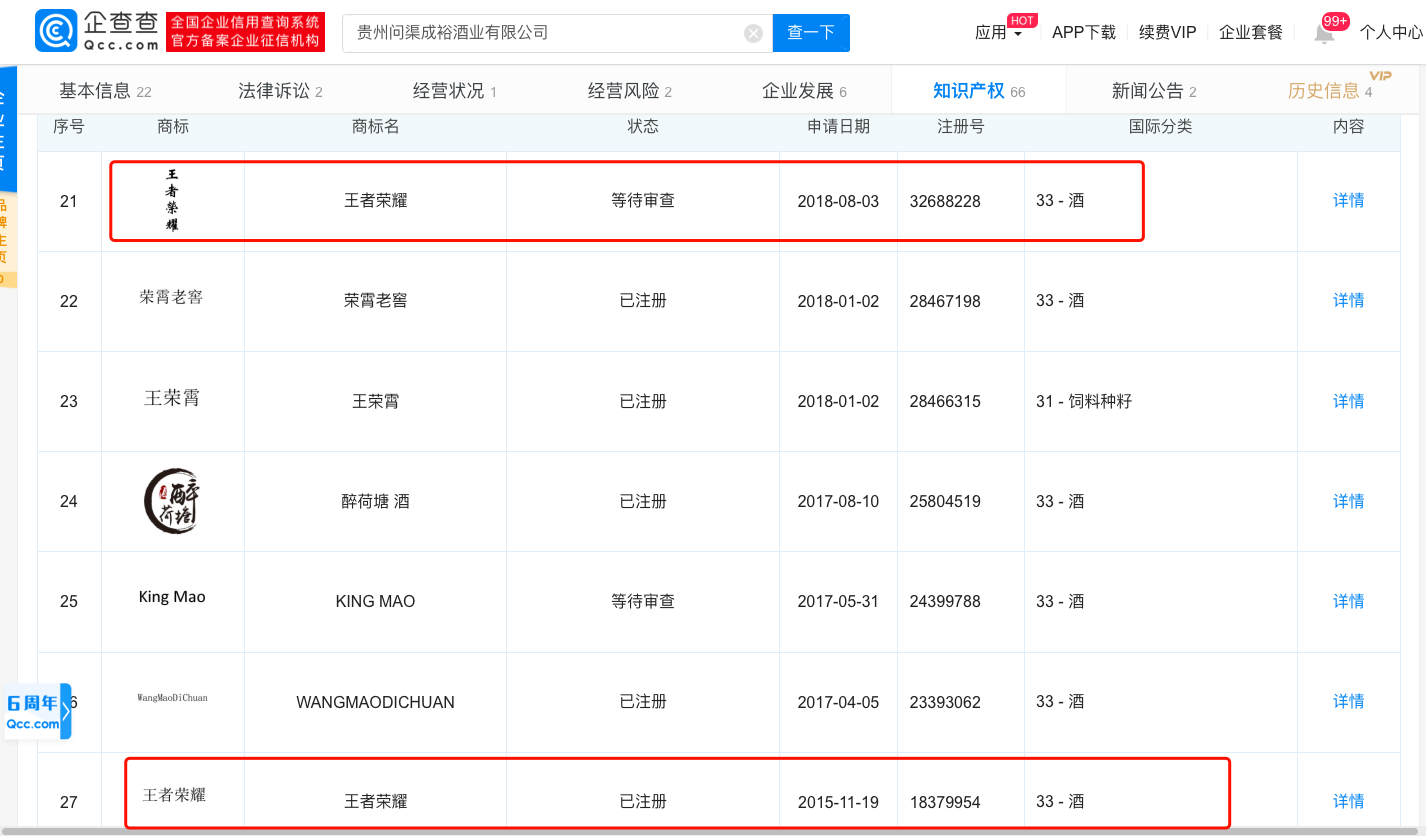The height and width of the screenshot is (836, 1426).
Task: Click the 续费VIP link
Action: (1167, 33)
